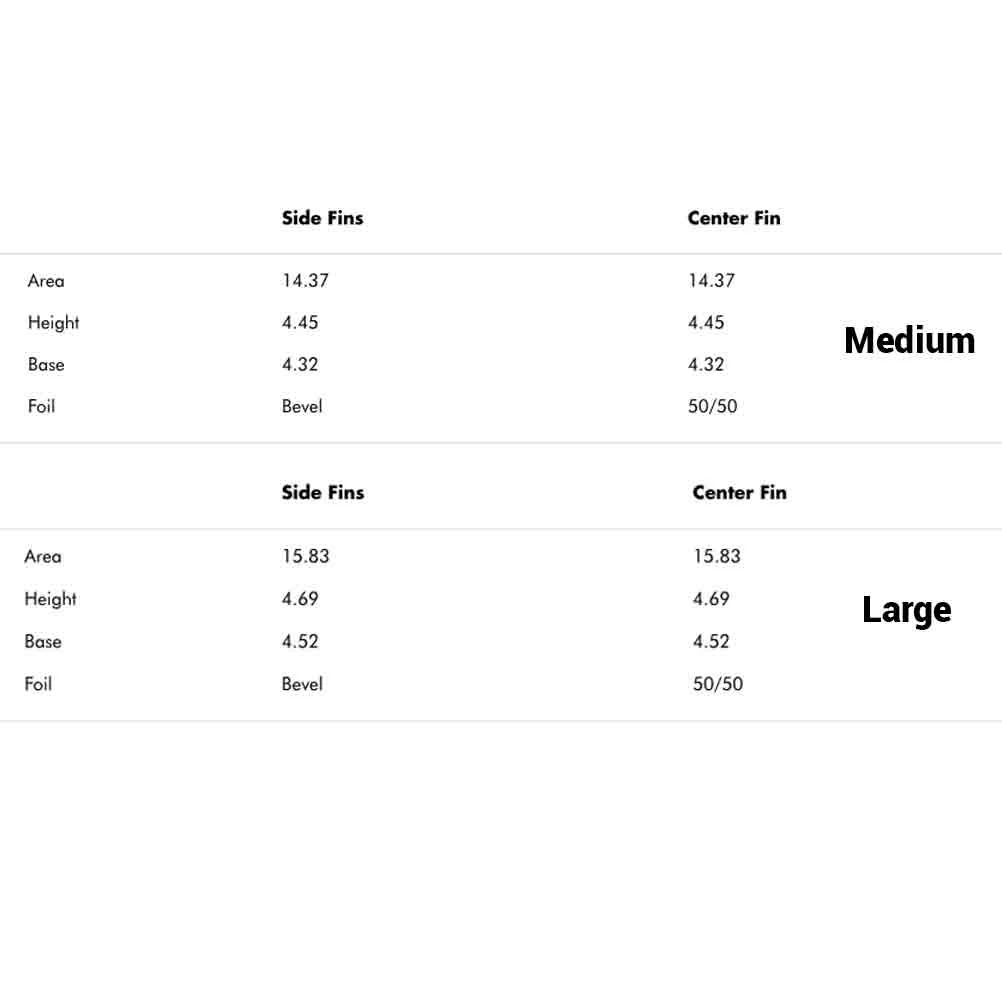The width and height of the screenshot is (1002, 1002).
Task: Click Side Fins base value 4.32
Action: coord(300,365)
